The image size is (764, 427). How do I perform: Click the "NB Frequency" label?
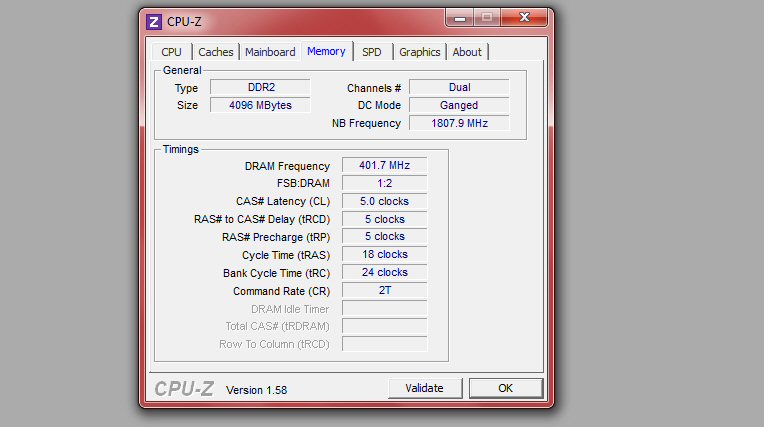(x=366, y=123)
